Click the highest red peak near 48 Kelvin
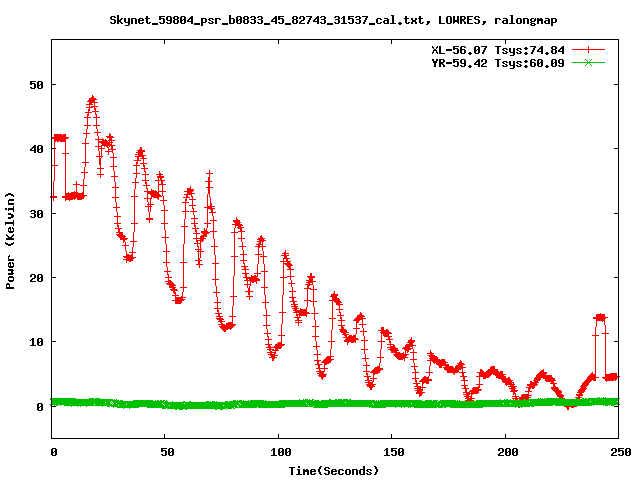Viewport: 640px width, 480px height. (x=92, y=100)
